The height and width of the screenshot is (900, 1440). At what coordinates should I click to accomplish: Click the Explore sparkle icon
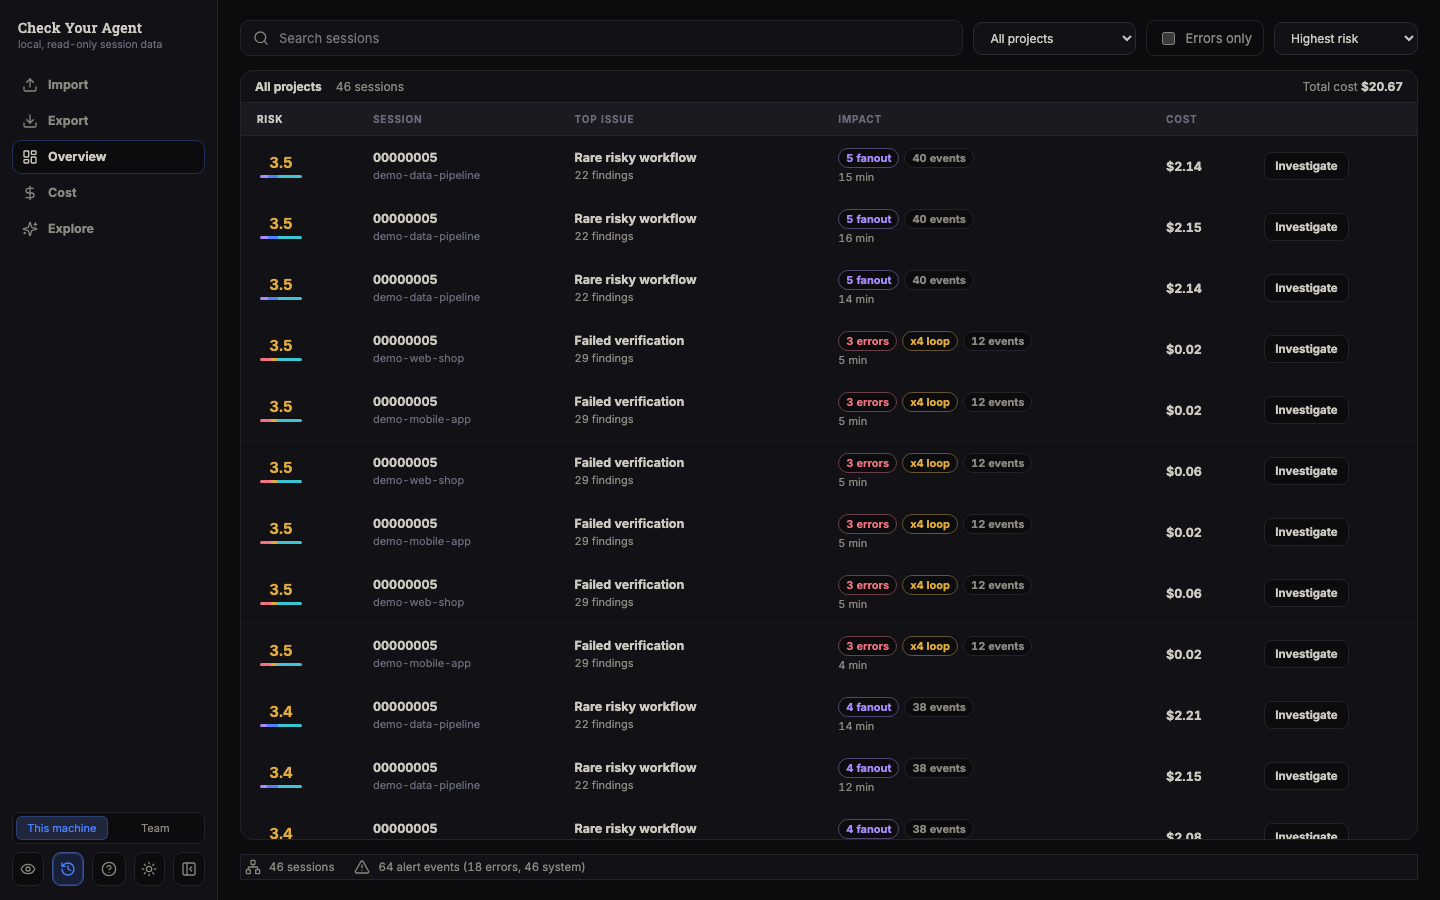coord(30,229)
